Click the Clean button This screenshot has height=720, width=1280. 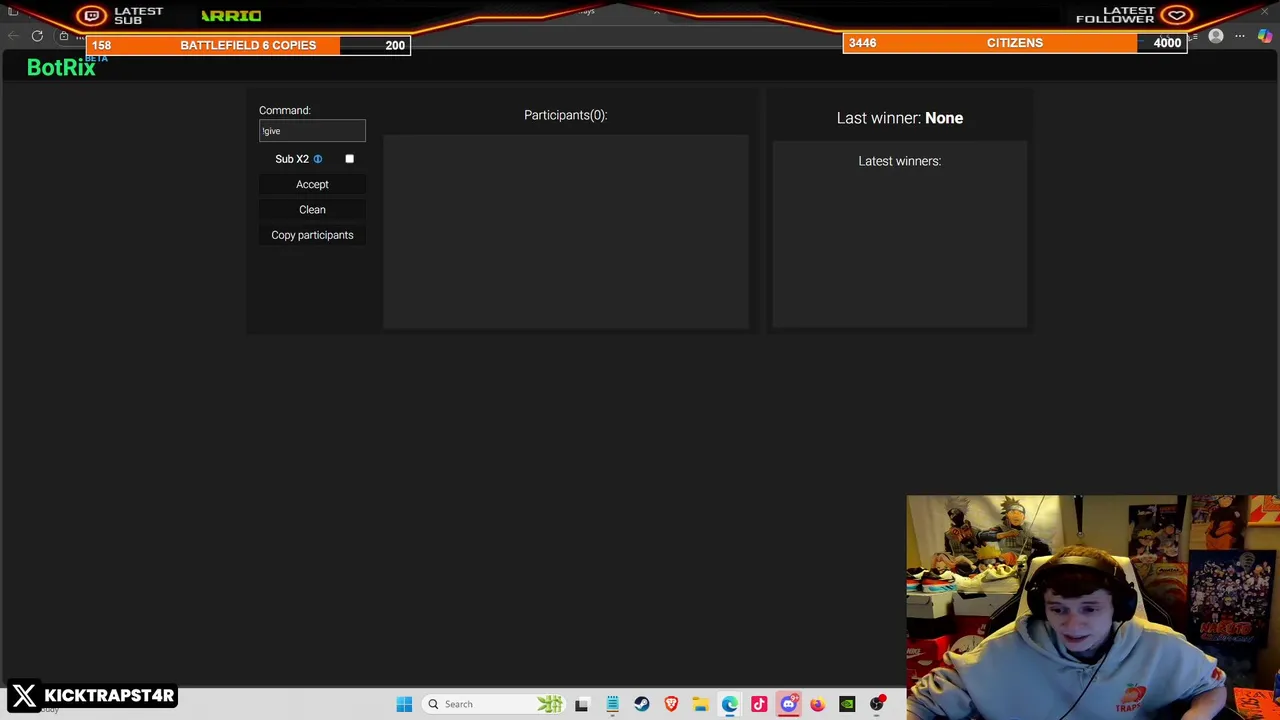click(x=312, y=210)
